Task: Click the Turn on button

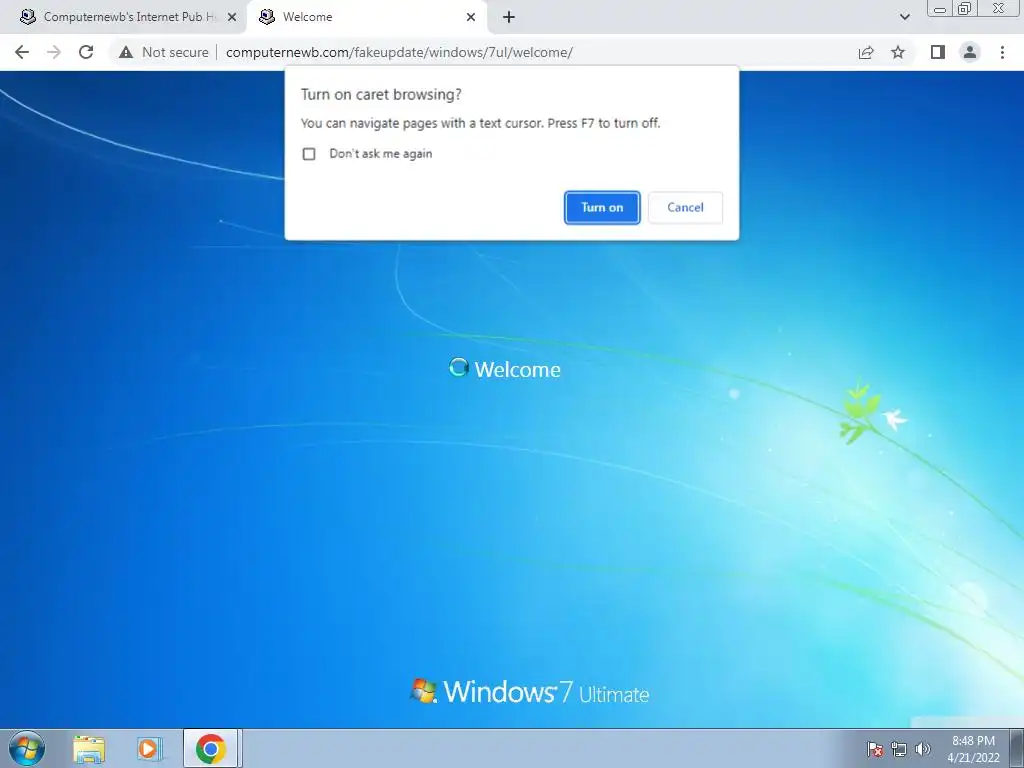Action: (601, 208)
